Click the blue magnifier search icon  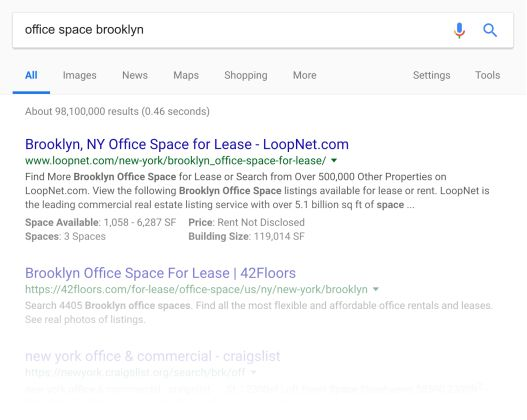(x=490, y=30)
